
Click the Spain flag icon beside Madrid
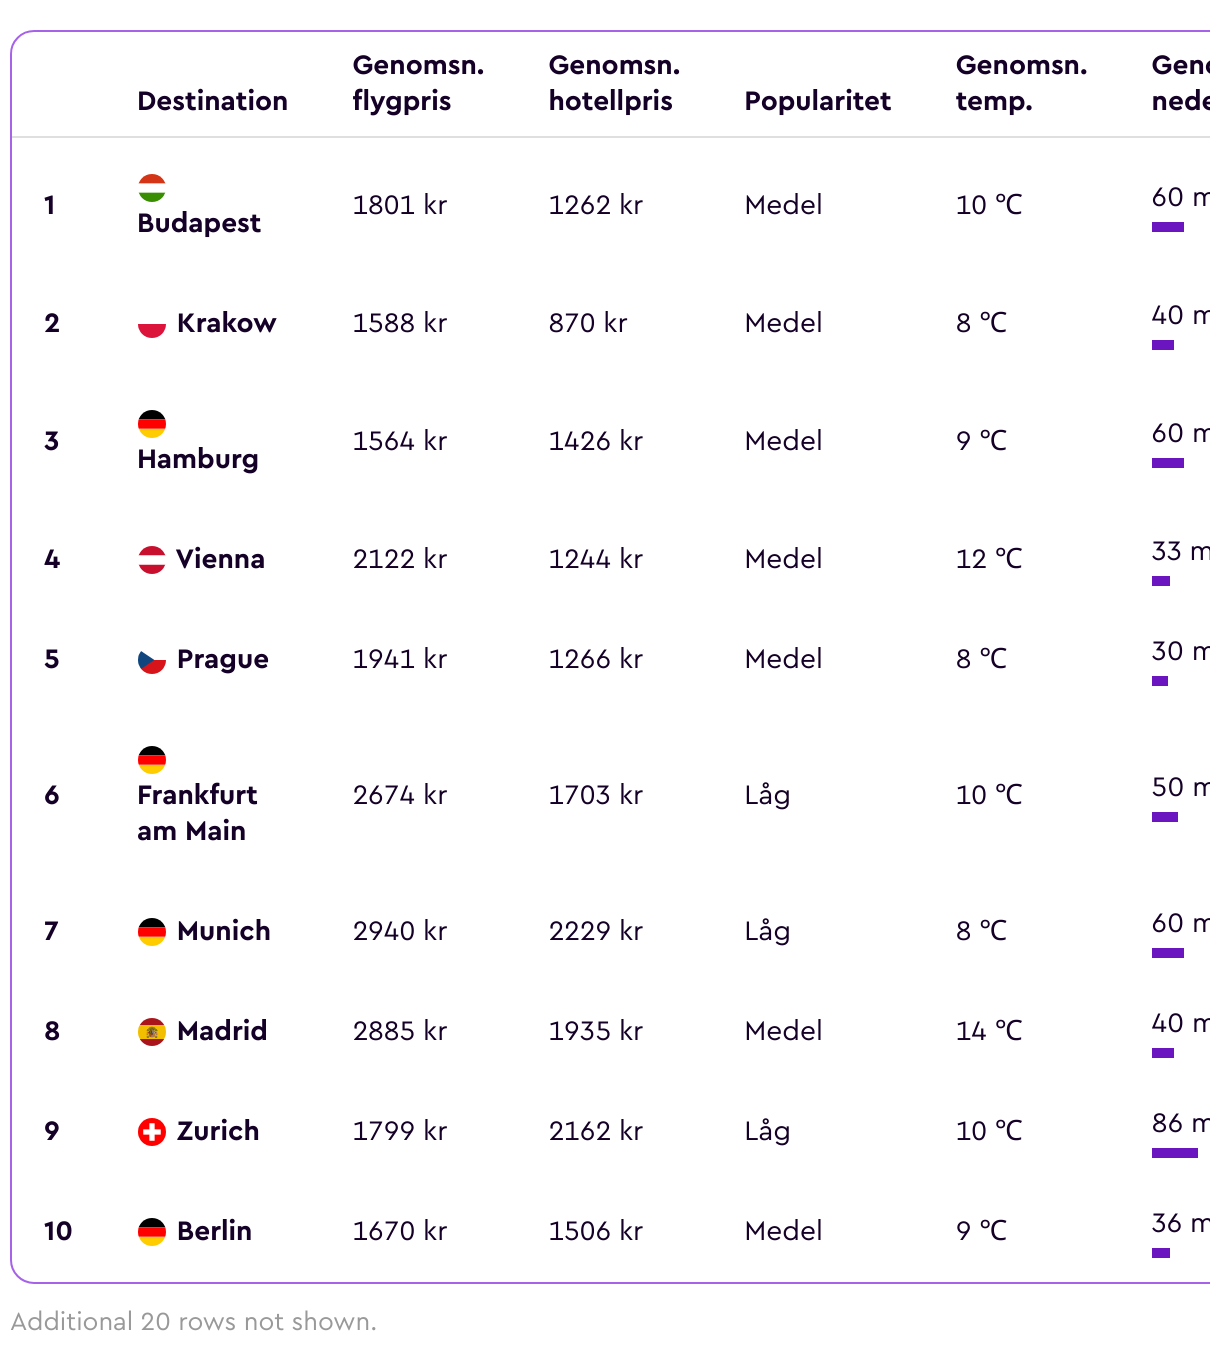pos(152,1032)
